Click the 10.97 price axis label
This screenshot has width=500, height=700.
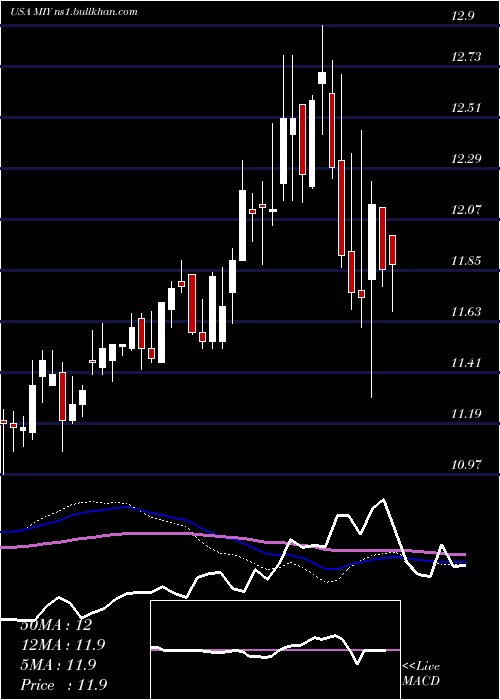pos(466,465)
